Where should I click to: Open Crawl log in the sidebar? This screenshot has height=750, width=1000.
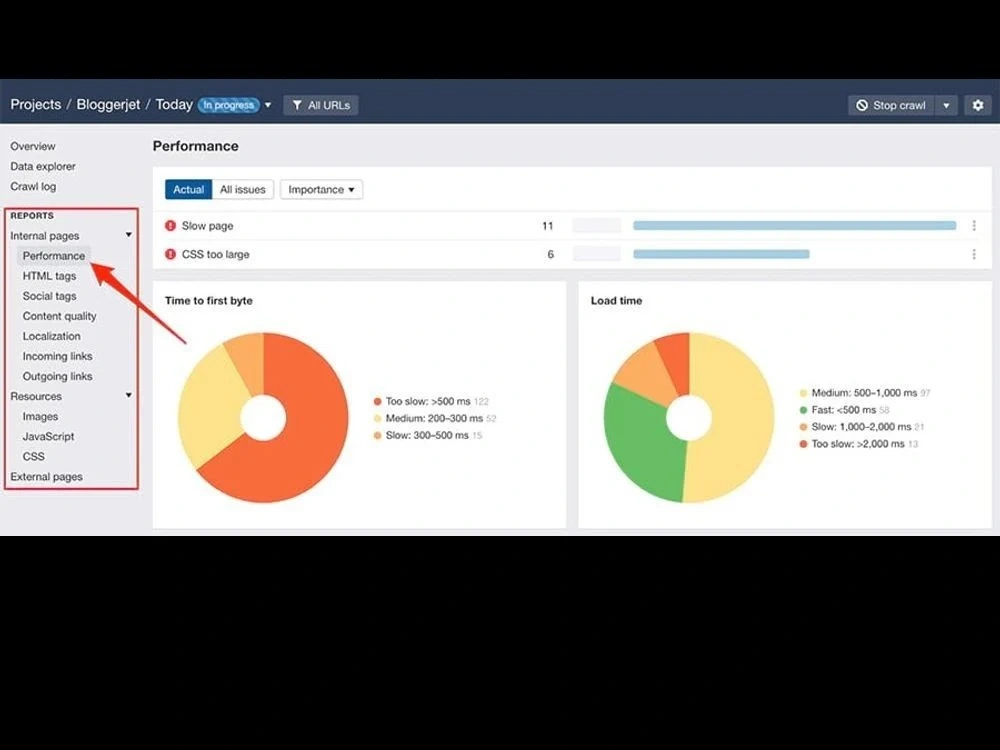pyautogui.click(x=33, y=187)
